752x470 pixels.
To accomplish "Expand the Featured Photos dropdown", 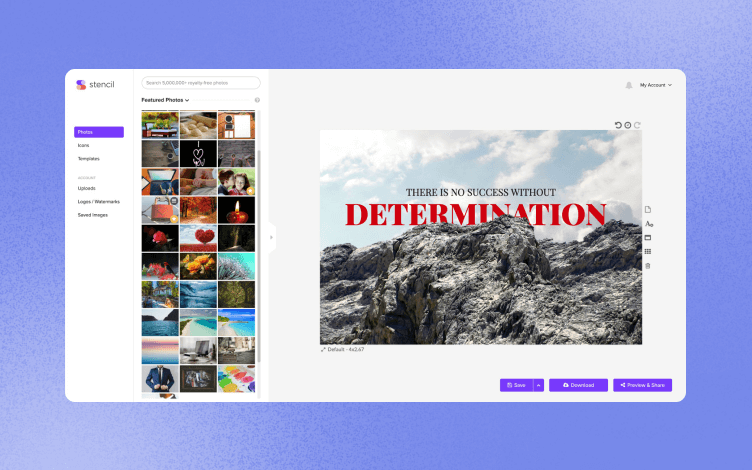I will coord(165,100).
